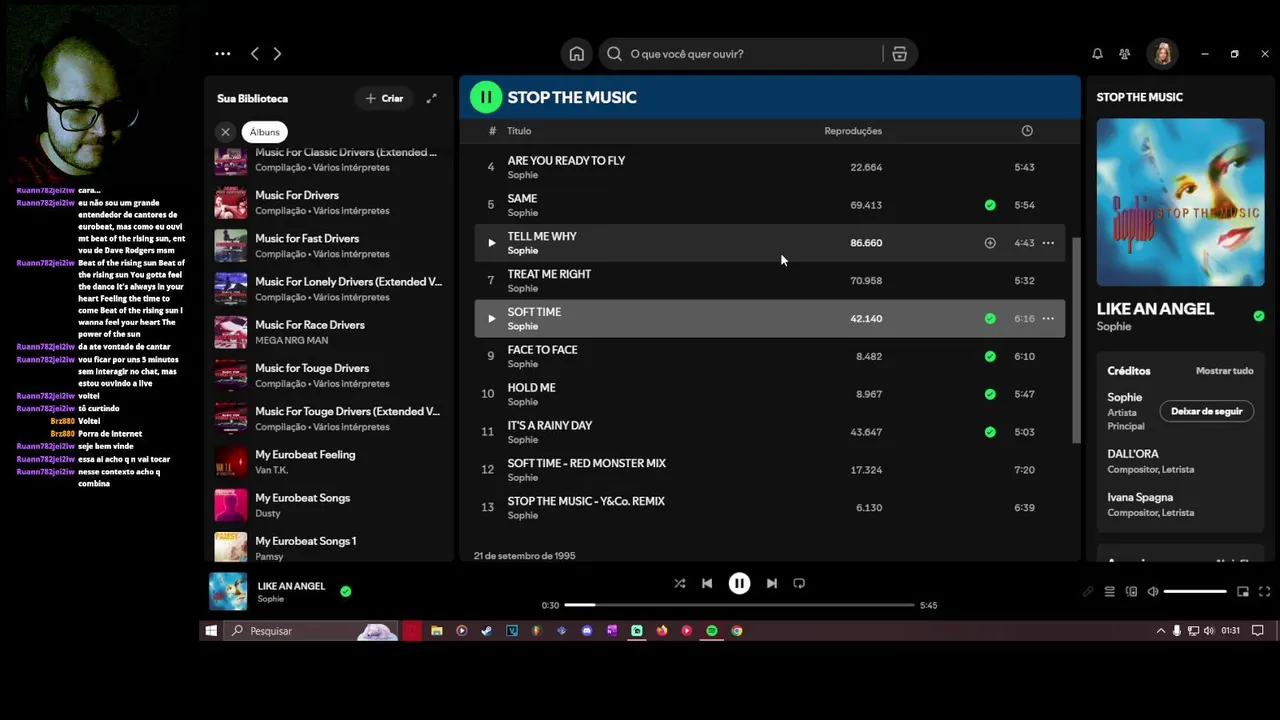Screen dimensions: 1280x720
Task: Select track STOP THE MUSIC - Y&Co. REMIX
Action: pyautogui.click(x=769, y=508)
